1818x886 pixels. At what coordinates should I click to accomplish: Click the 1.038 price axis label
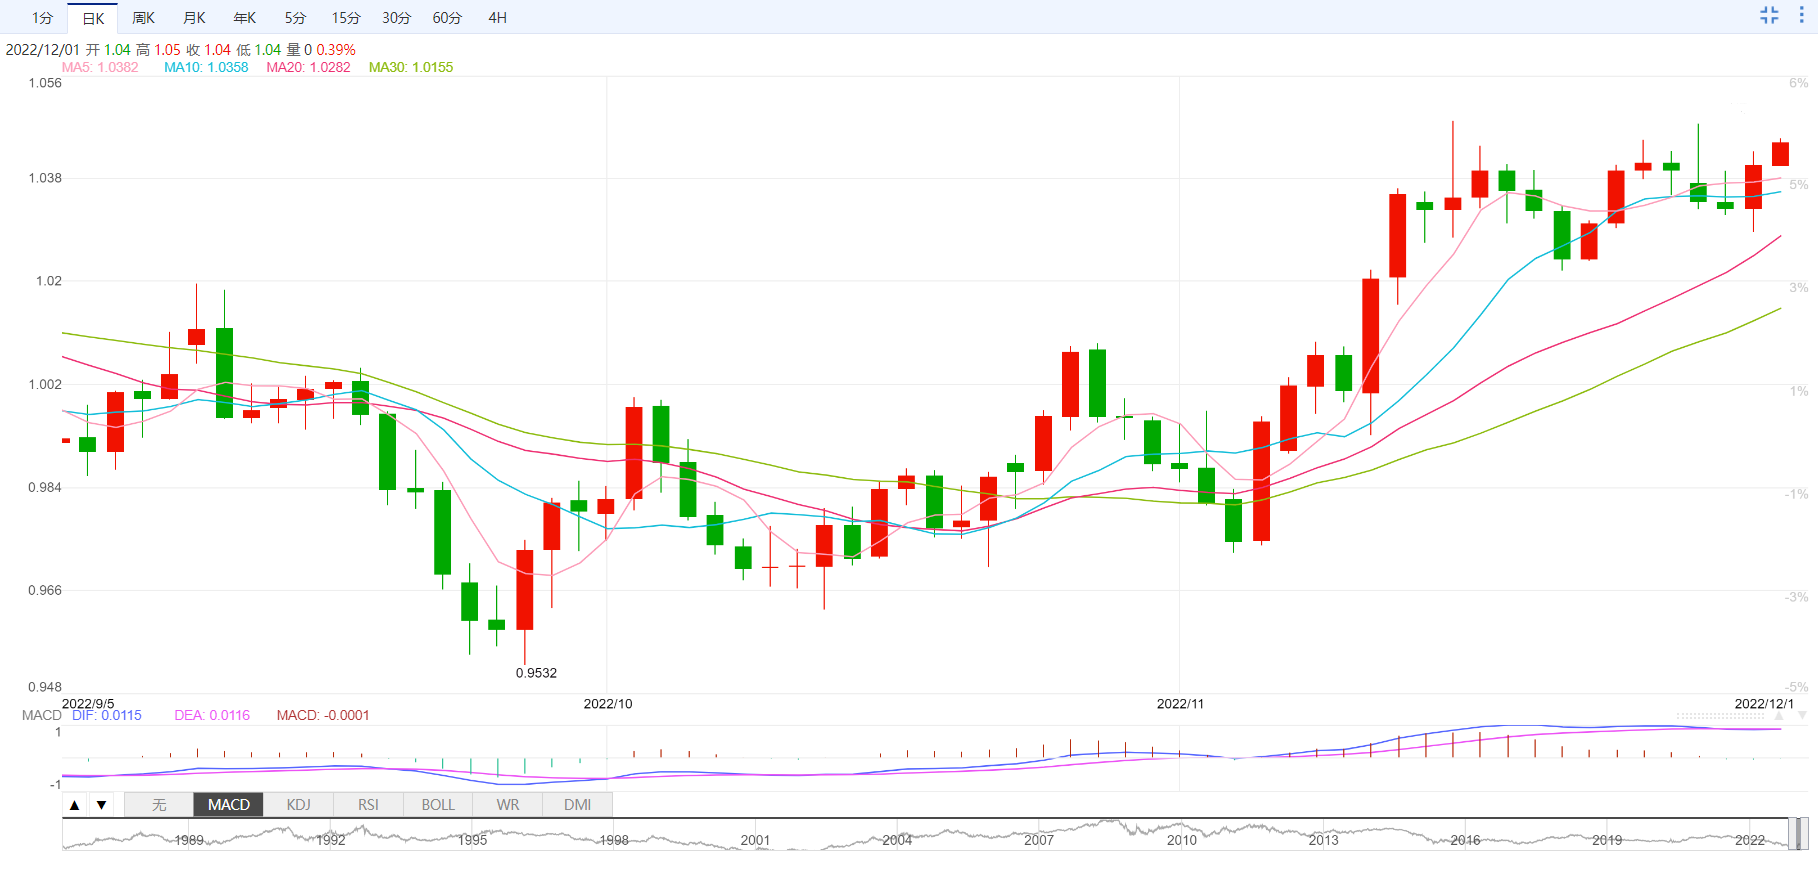pos(45,178)
